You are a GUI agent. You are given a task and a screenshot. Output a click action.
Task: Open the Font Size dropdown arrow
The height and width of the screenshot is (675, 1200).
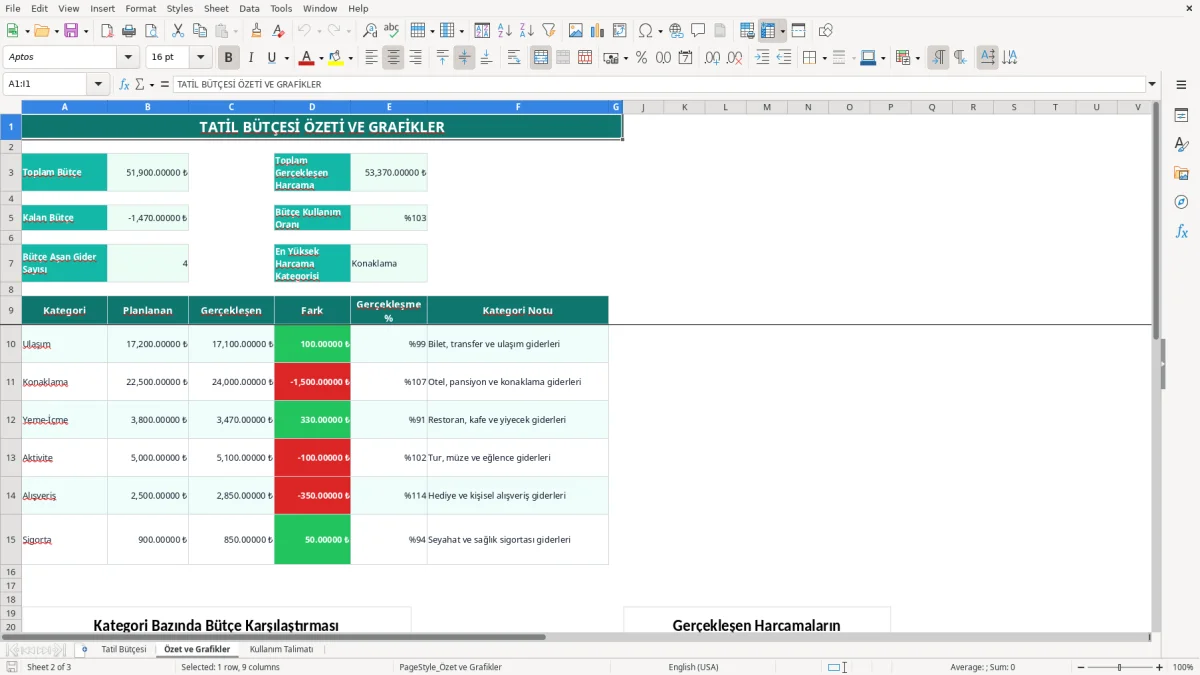tap(201, 58)
